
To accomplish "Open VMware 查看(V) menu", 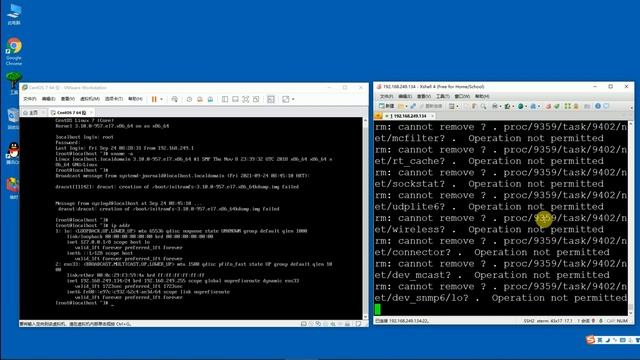I will coord(68,99).
